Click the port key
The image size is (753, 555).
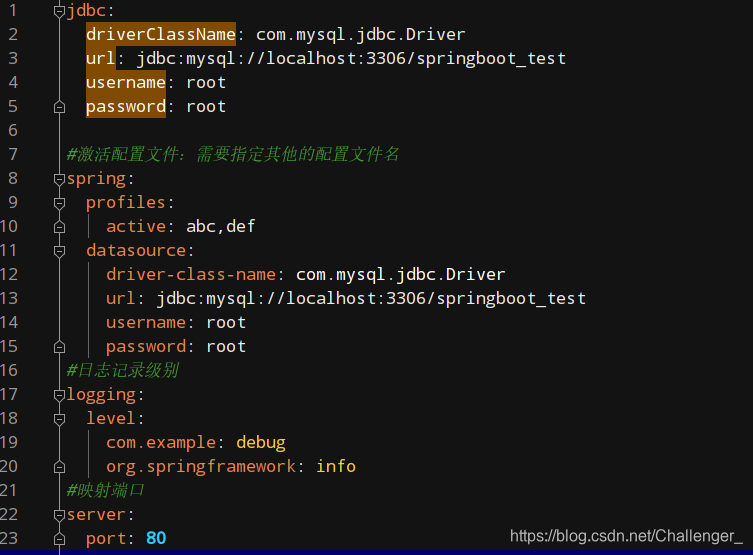click(106, 539)
